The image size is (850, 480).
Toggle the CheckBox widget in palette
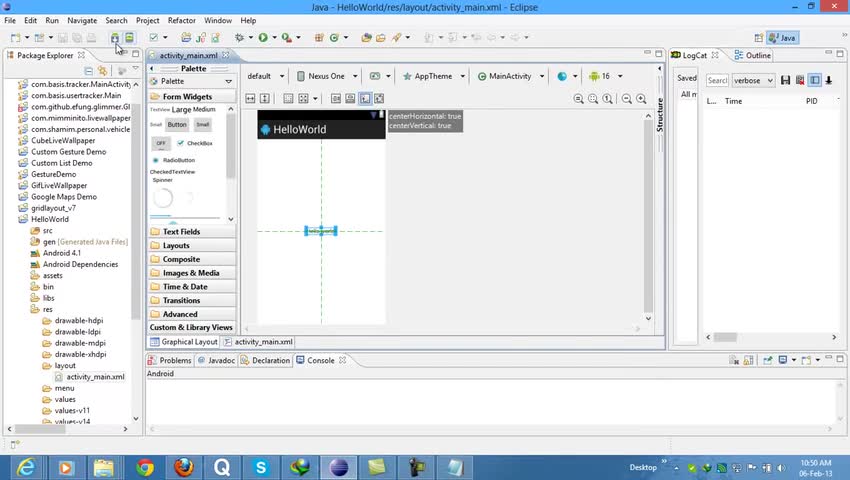(195, 143)
